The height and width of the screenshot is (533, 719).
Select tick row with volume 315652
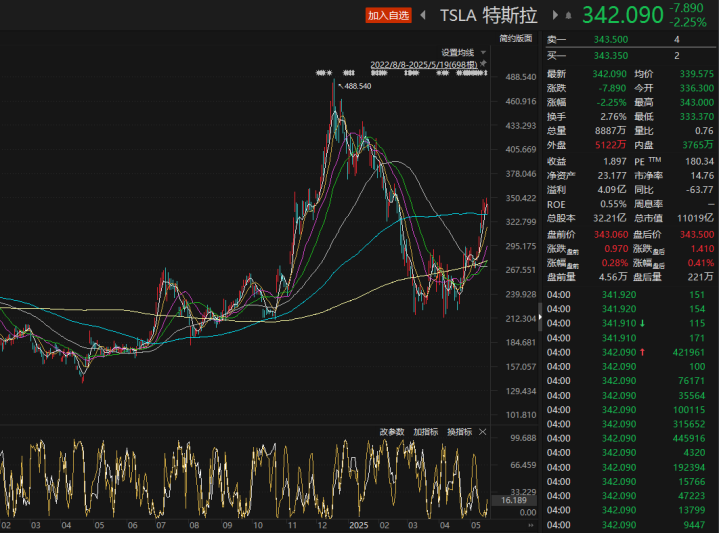pyautogui.click(x=628, y=424)
